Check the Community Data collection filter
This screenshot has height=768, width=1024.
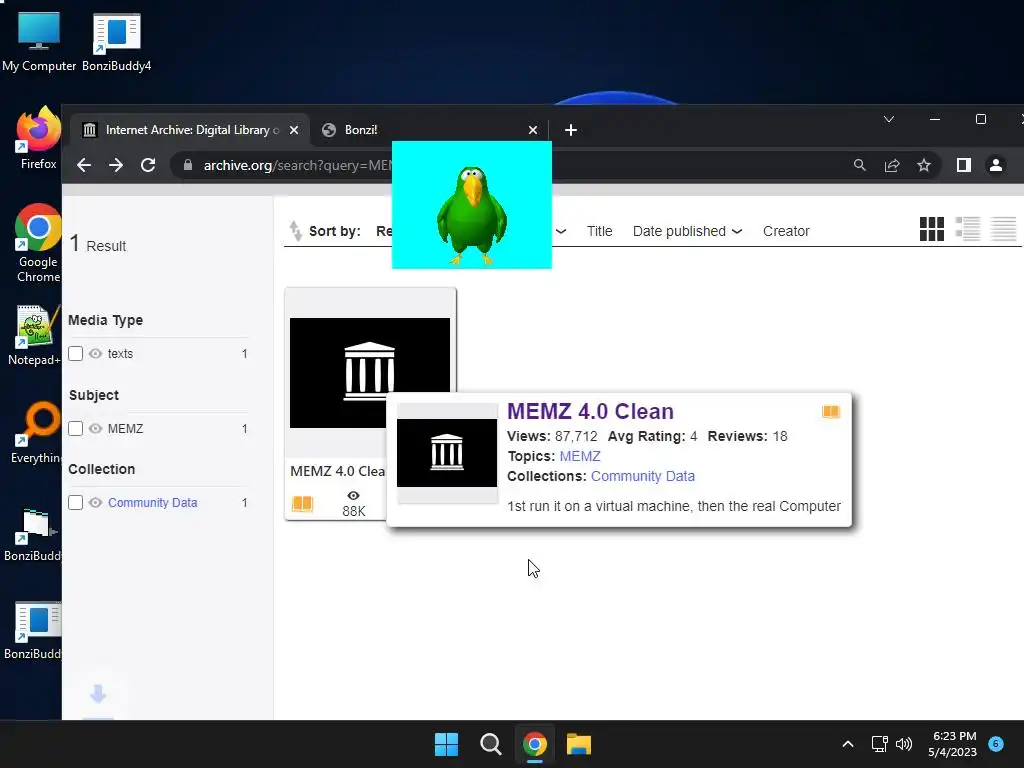coord(76,502)
